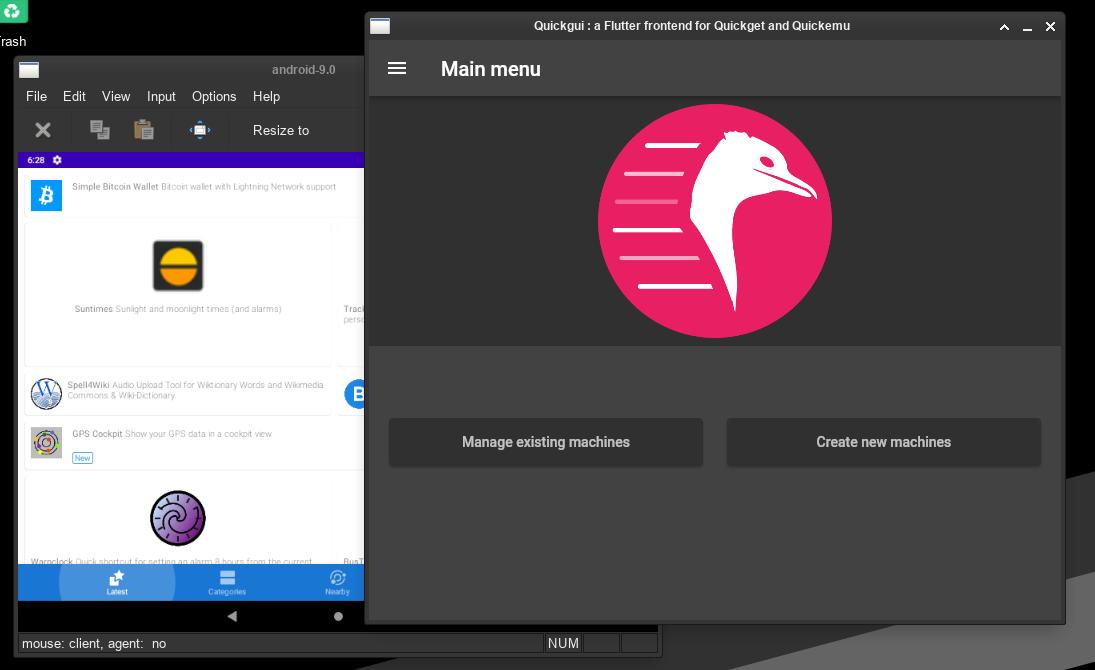Image resolution: width=1095 pixels, height=670 pixels.
Task: Click android-9.0 window menu icon
Action: [29, 70]
